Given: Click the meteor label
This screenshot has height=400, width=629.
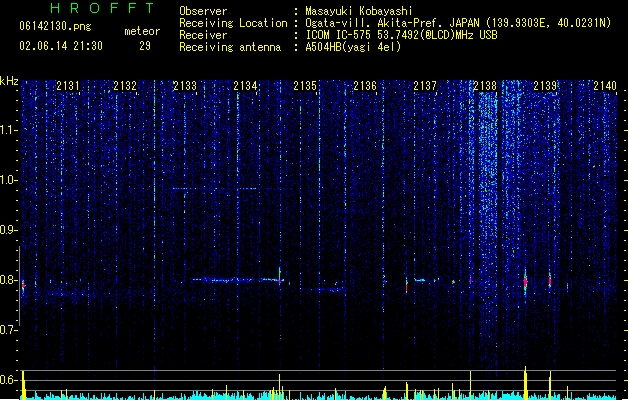Looking at the screenshot, I should tap(142, 31).
